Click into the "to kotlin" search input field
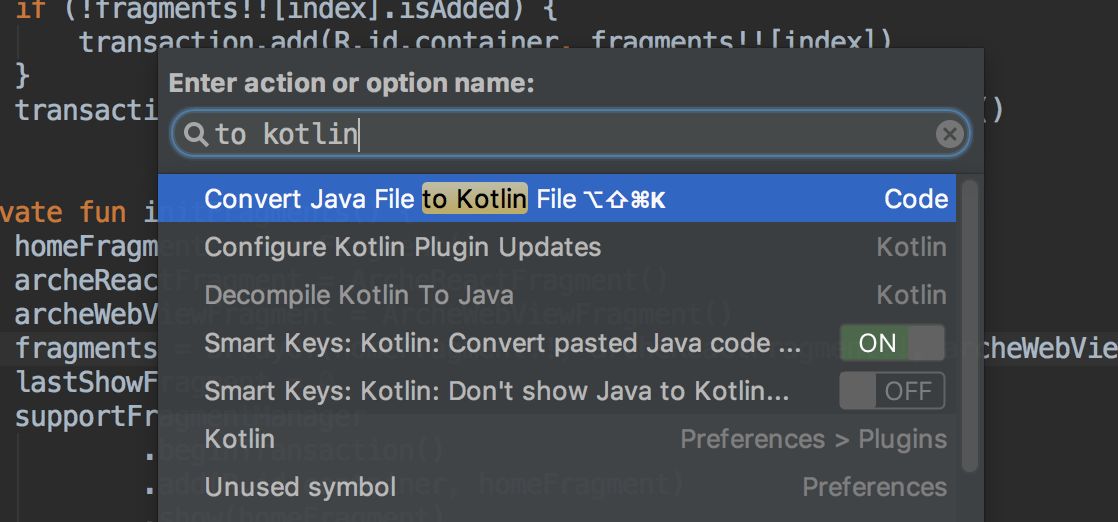Viewport: 1118px width, 522px height. (570, 134)
